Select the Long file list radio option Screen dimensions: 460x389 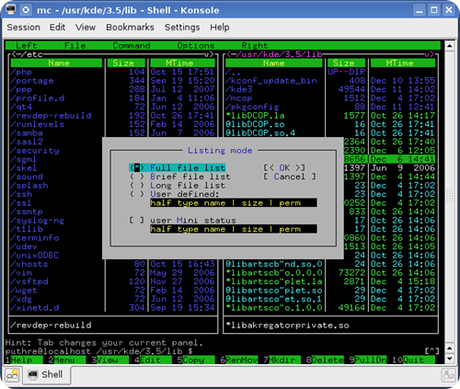pos(137,185)
